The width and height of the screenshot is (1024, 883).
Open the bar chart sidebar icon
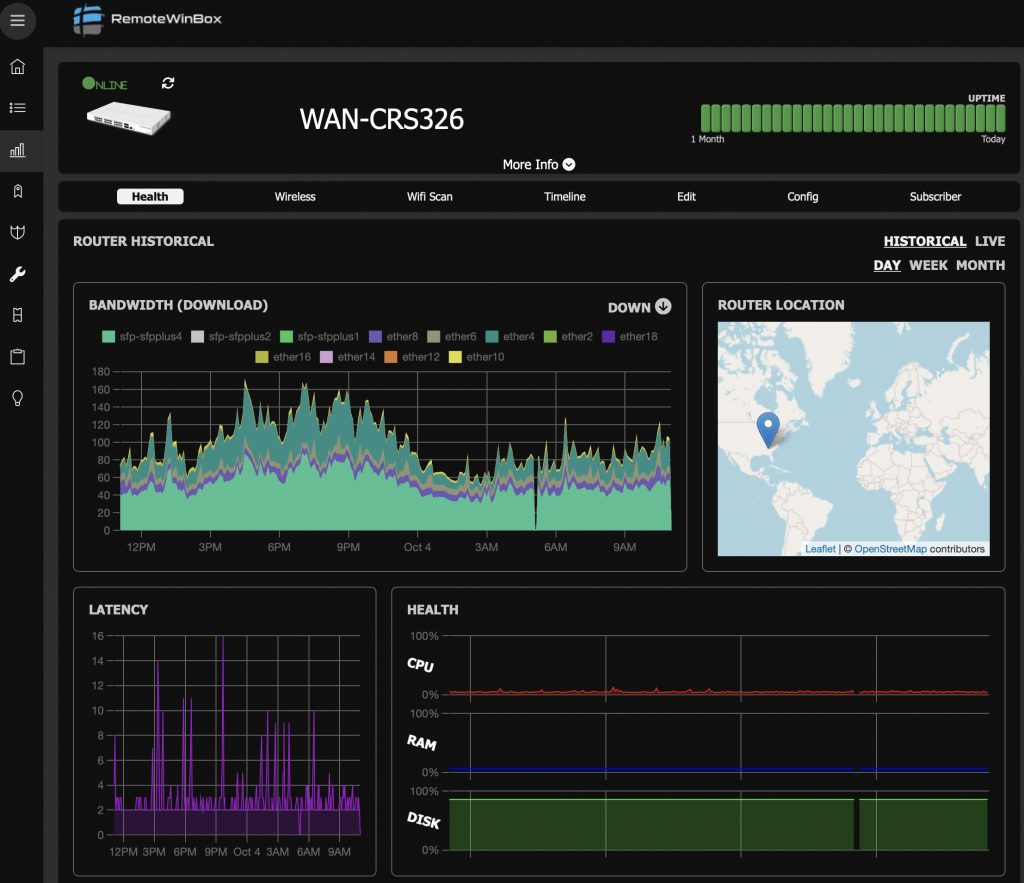pos(17,150)
